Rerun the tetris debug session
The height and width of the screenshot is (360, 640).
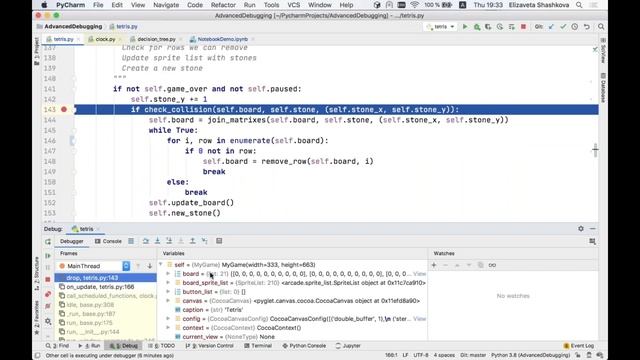click(48, 242)
